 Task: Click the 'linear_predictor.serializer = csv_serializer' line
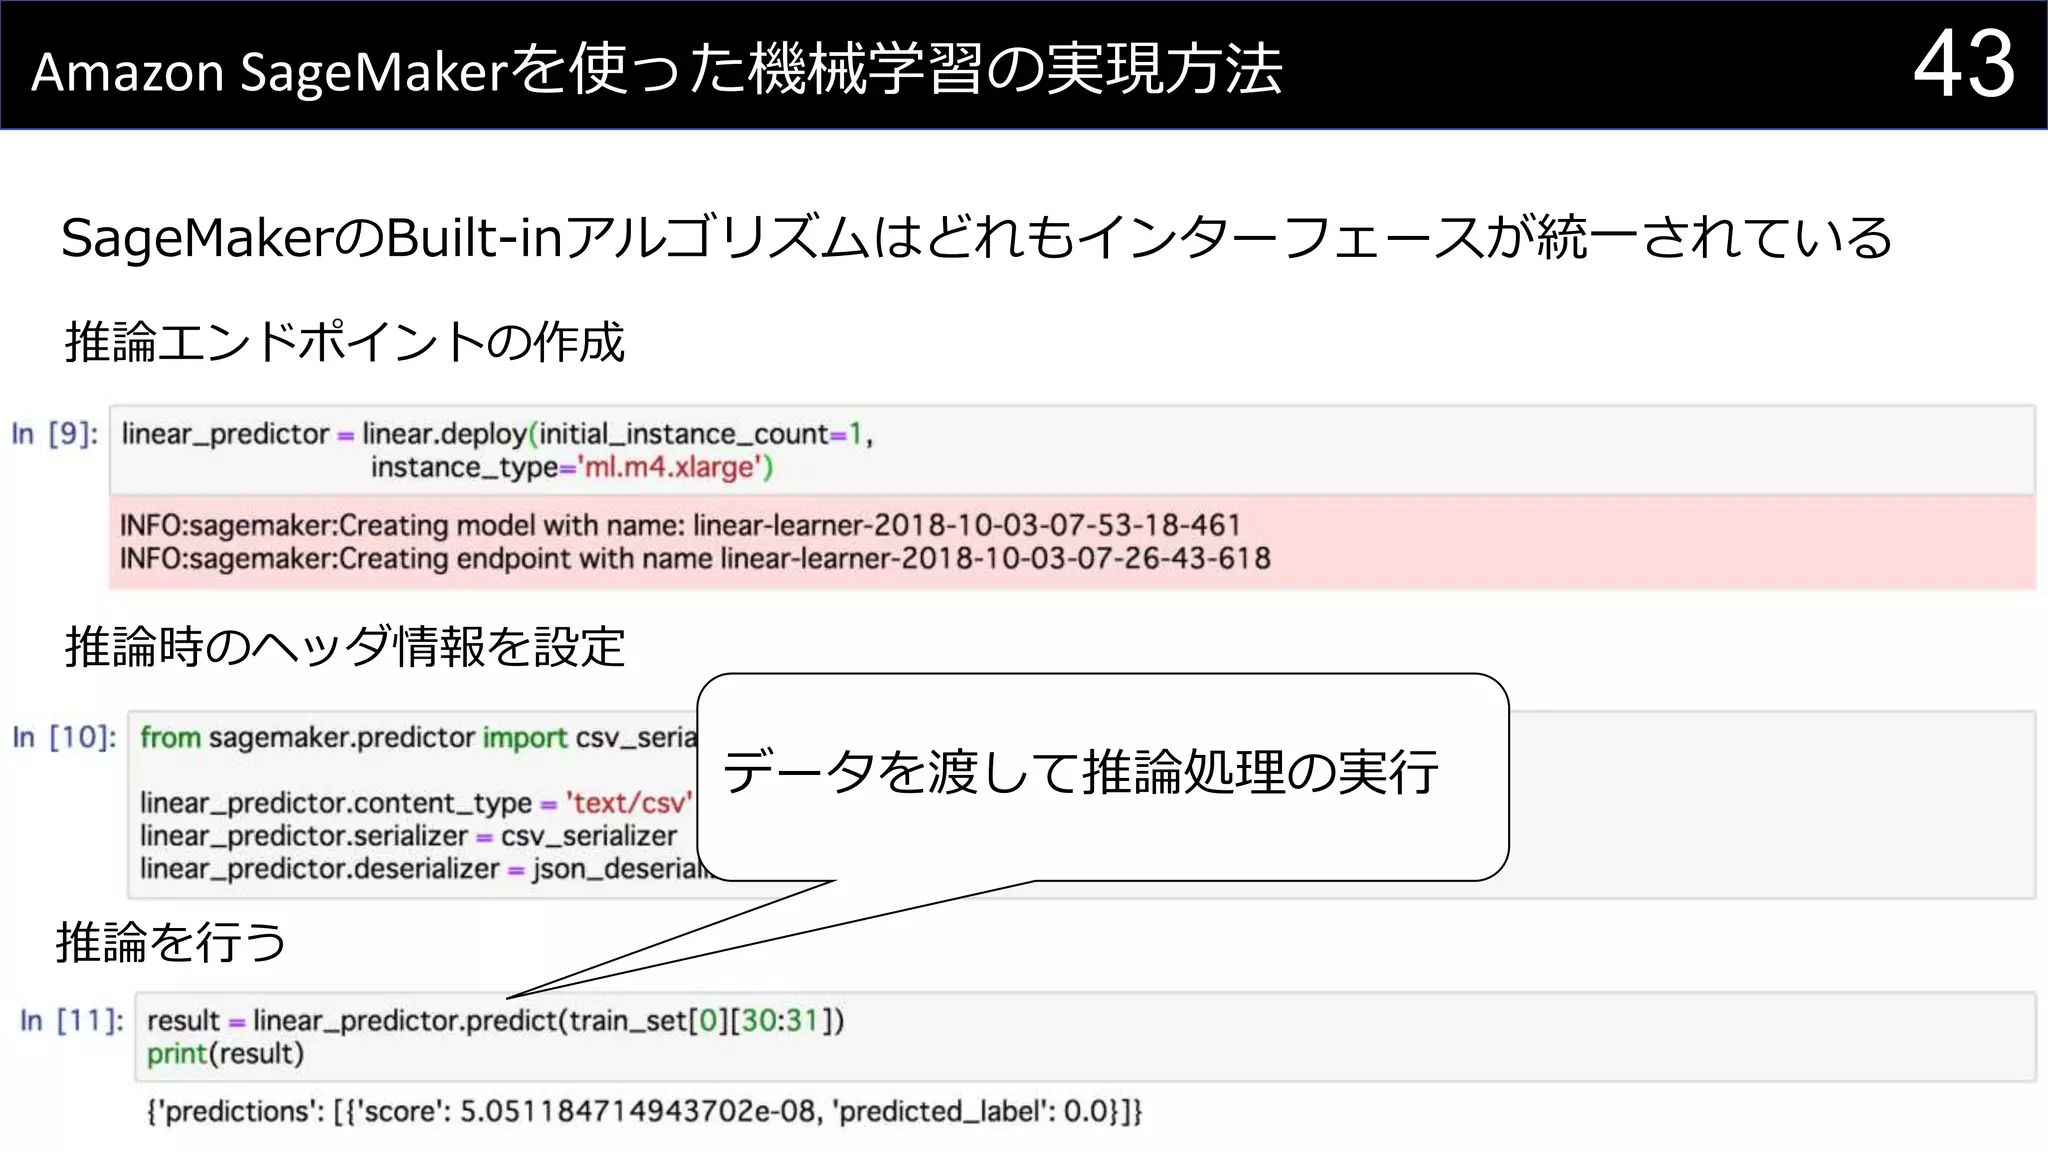408,836
